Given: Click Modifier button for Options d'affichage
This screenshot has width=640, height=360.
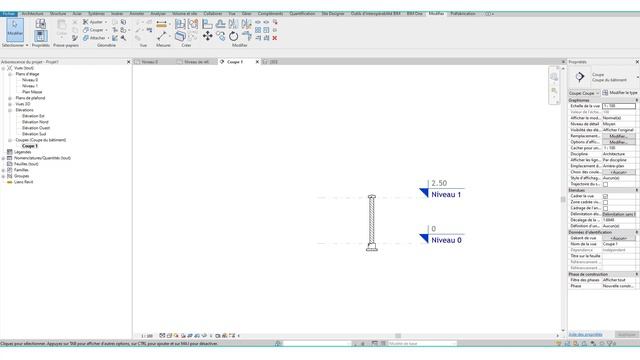Looking at the screenshot, I should point(618,142).
